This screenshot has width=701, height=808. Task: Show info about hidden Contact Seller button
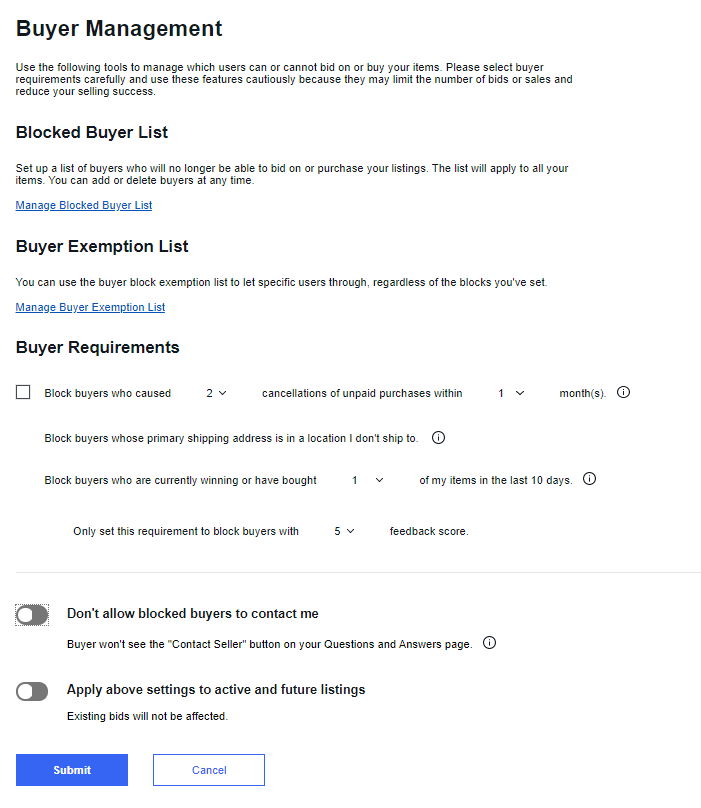click(489, 643)
